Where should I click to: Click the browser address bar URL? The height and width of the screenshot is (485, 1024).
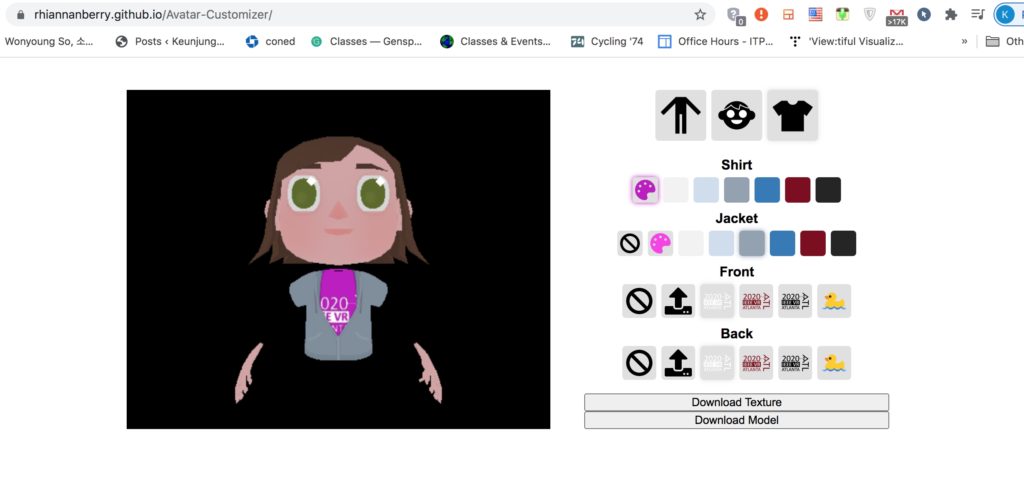(x=153, y=14)
